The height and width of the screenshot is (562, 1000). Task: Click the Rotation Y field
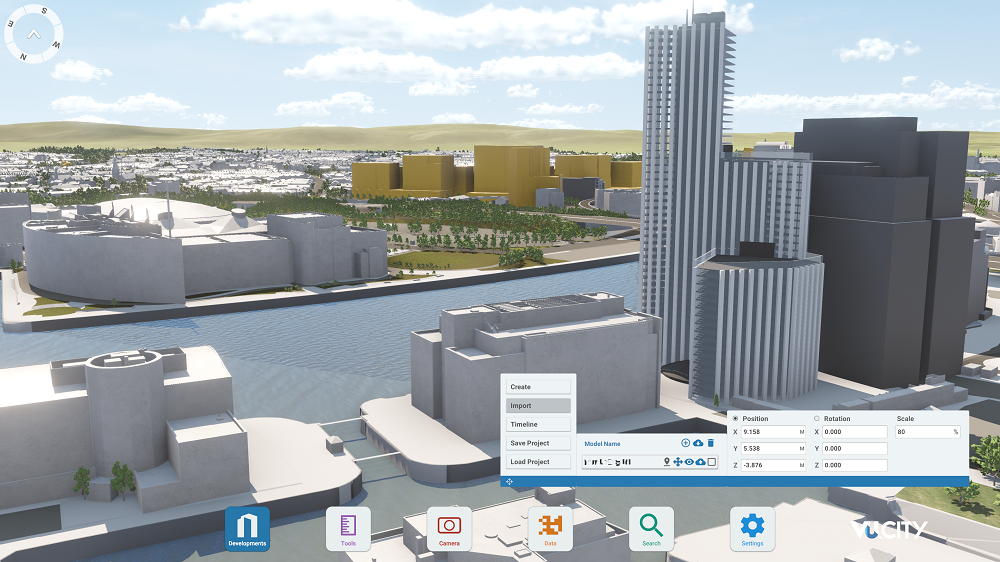(855, 448)
